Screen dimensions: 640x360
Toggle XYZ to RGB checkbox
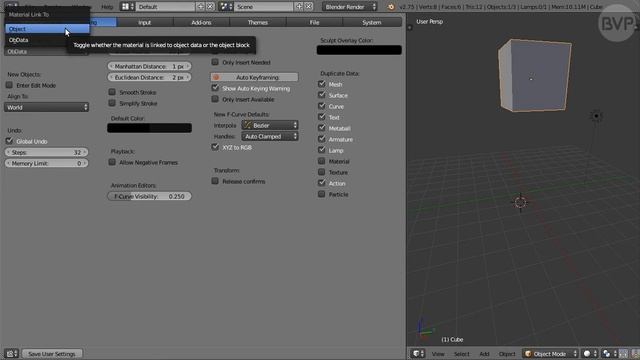[215, 147]
